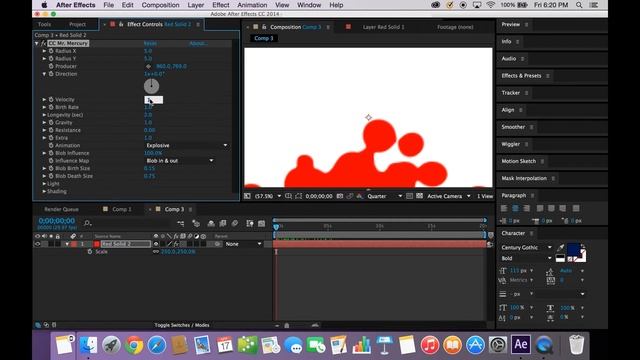Open Finder from the dock
The image size is (640, 360).
[88, 345]
